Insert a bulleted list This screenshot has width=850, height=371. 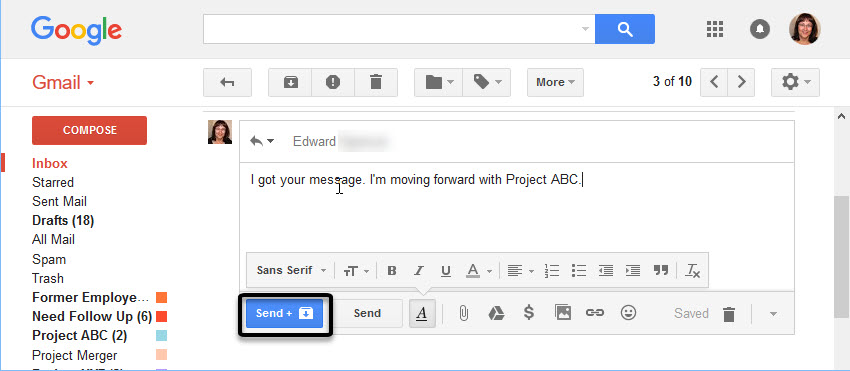(x=578, y=270)
